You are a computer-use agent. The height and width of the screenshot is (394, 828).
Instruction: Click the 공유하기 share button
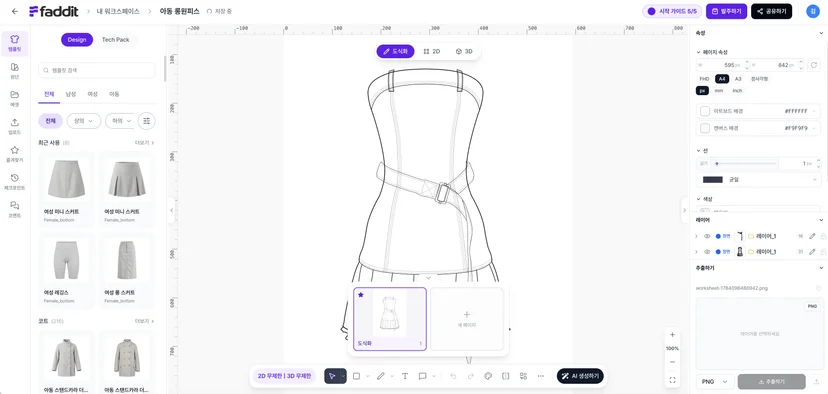click(x=771, y=11)
